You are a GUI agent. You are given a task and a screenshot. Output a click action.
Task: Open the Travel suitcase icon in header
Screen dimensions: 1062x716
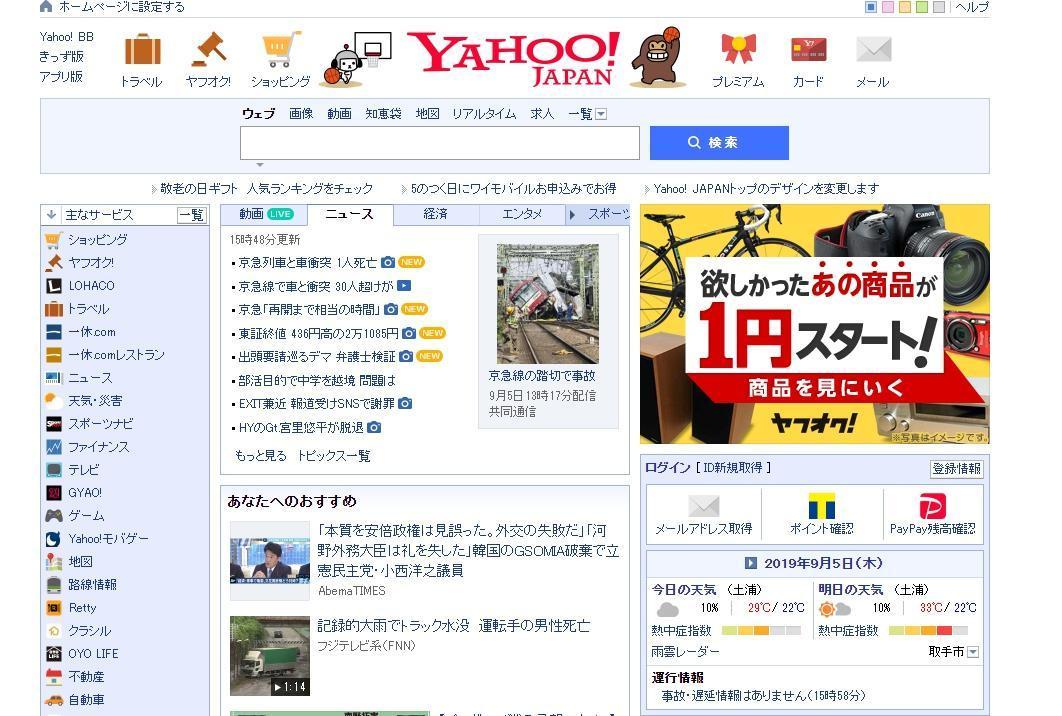tap(143, 50)
